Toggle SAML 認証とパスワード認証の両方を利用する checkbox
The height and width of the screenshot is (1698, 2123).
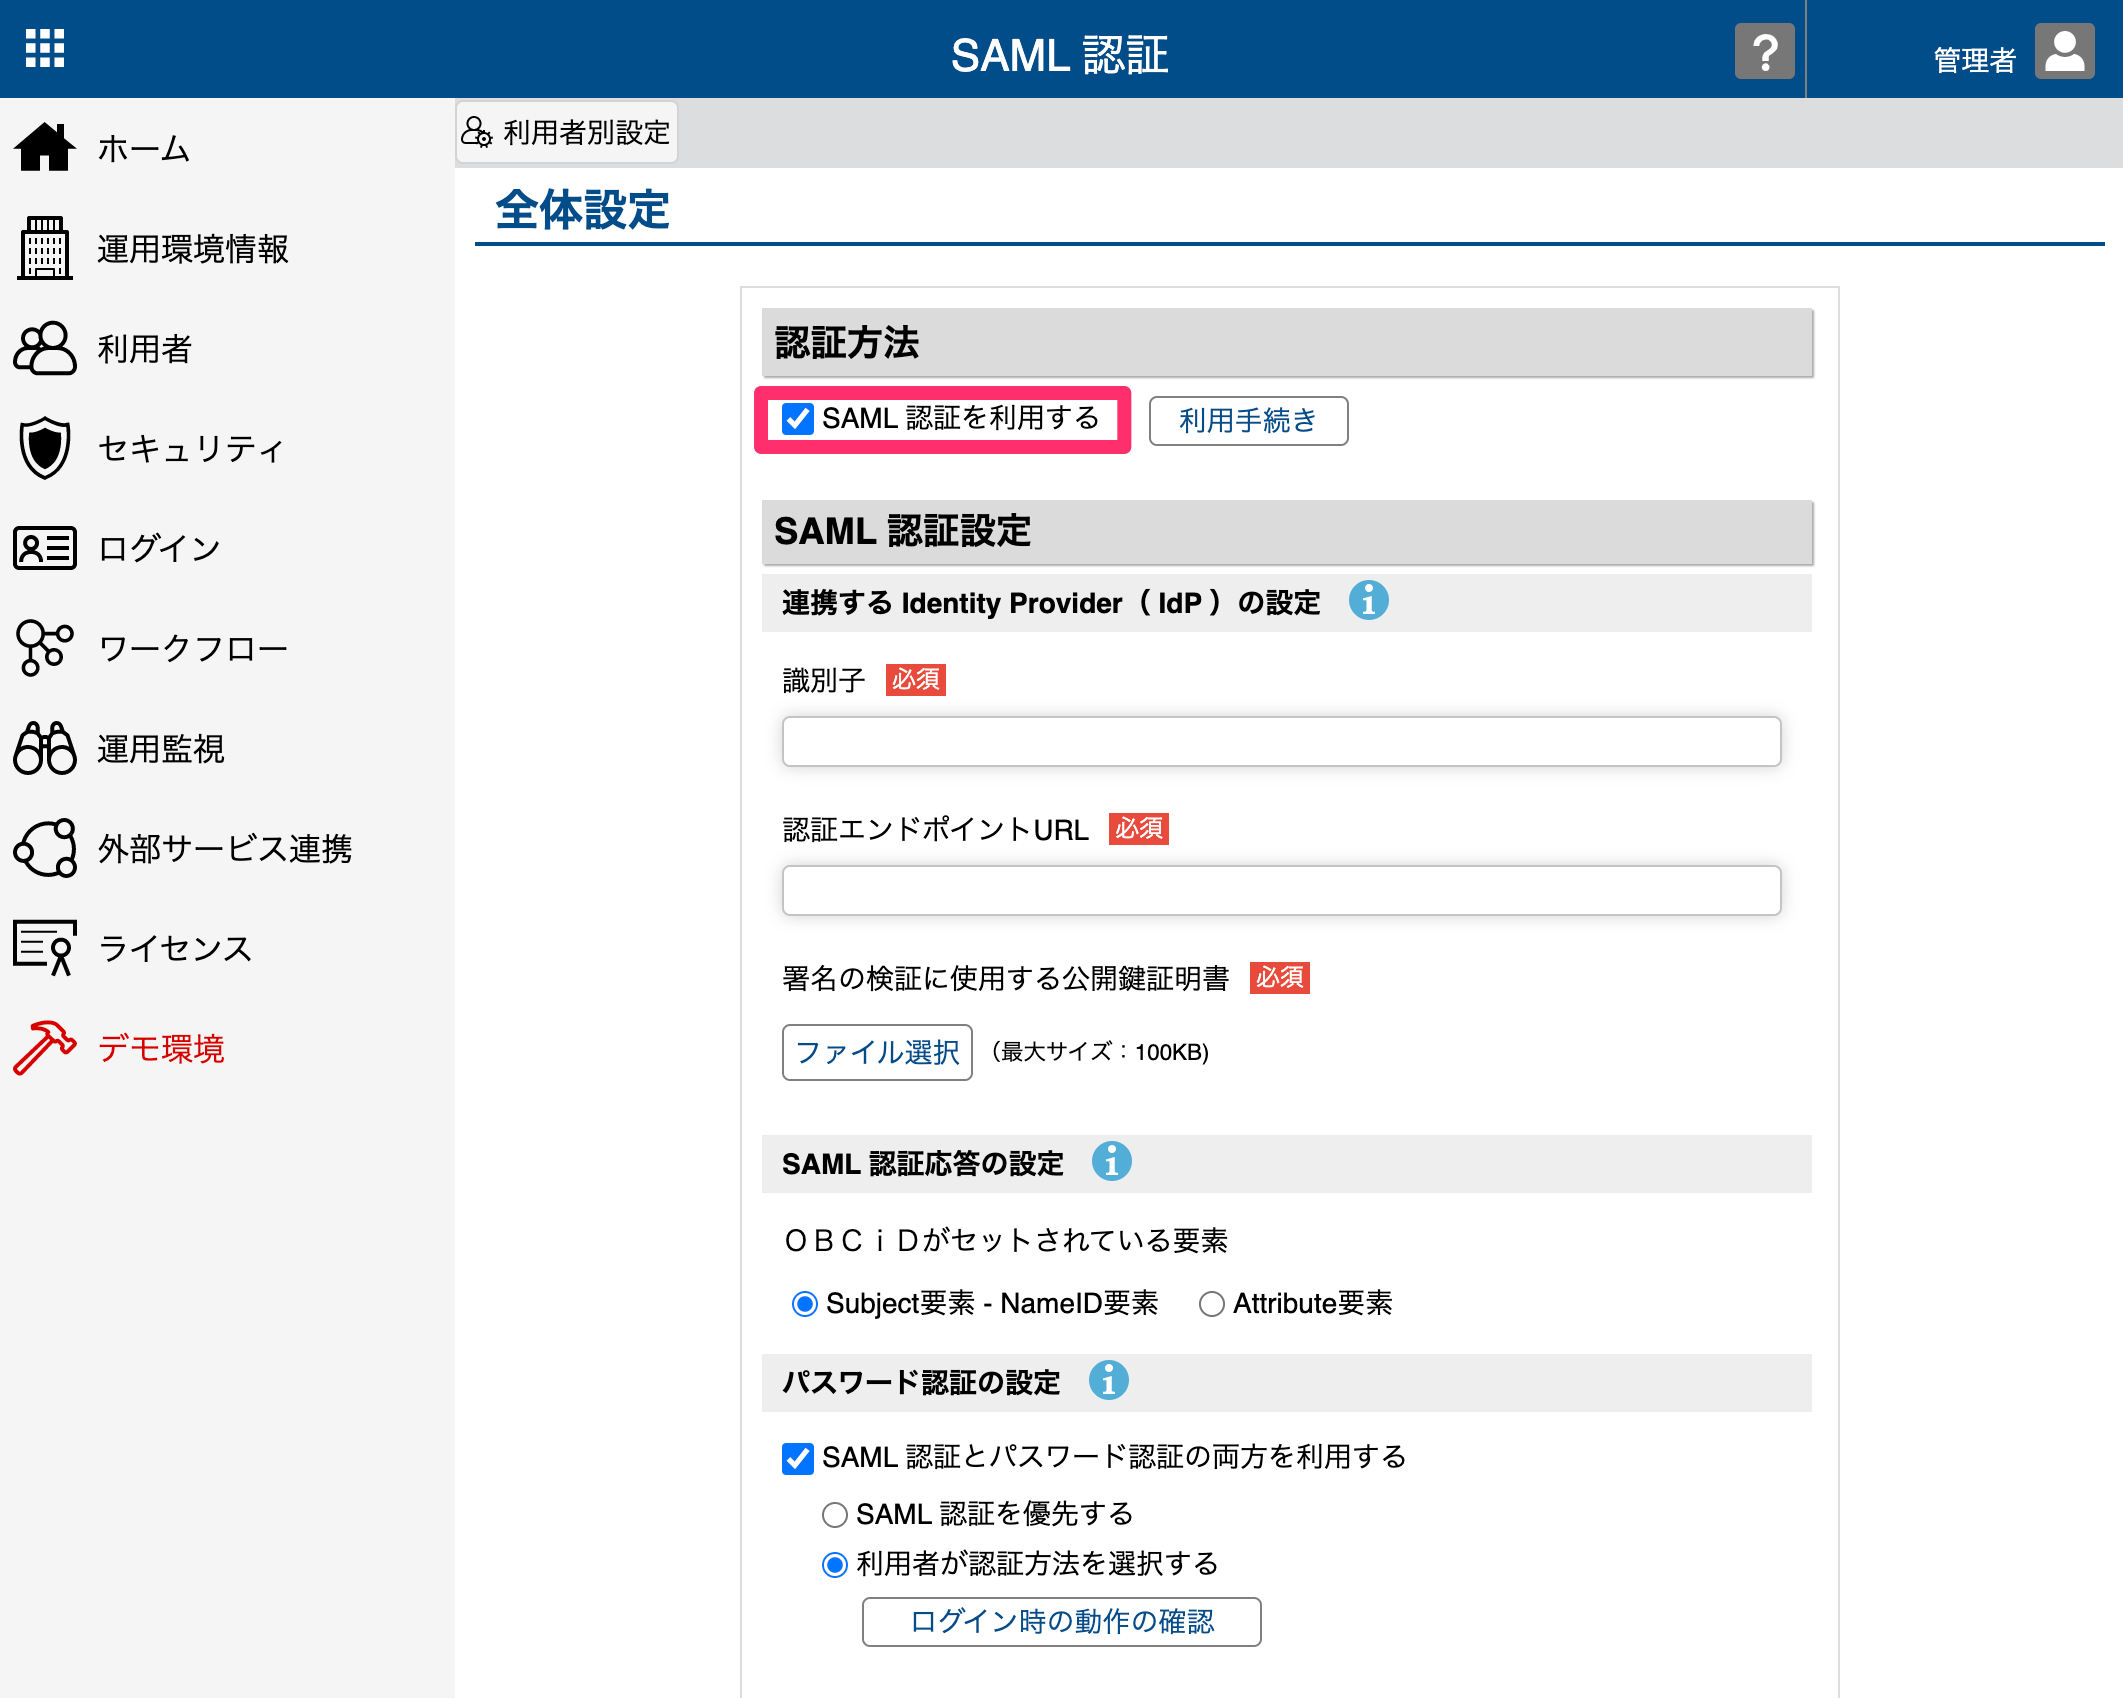tap(797, 1458)
